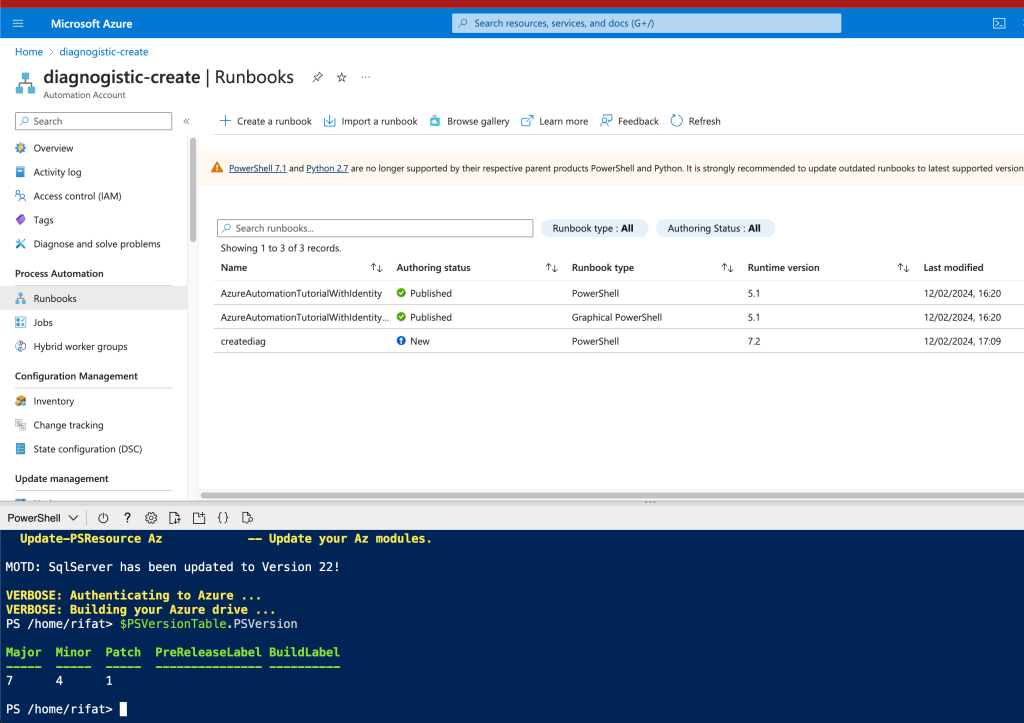Image resolution: width=1024 pixels, height=723 pixels.
Task: Click the Published status of first runbook
Action: [x=424, y=293]
